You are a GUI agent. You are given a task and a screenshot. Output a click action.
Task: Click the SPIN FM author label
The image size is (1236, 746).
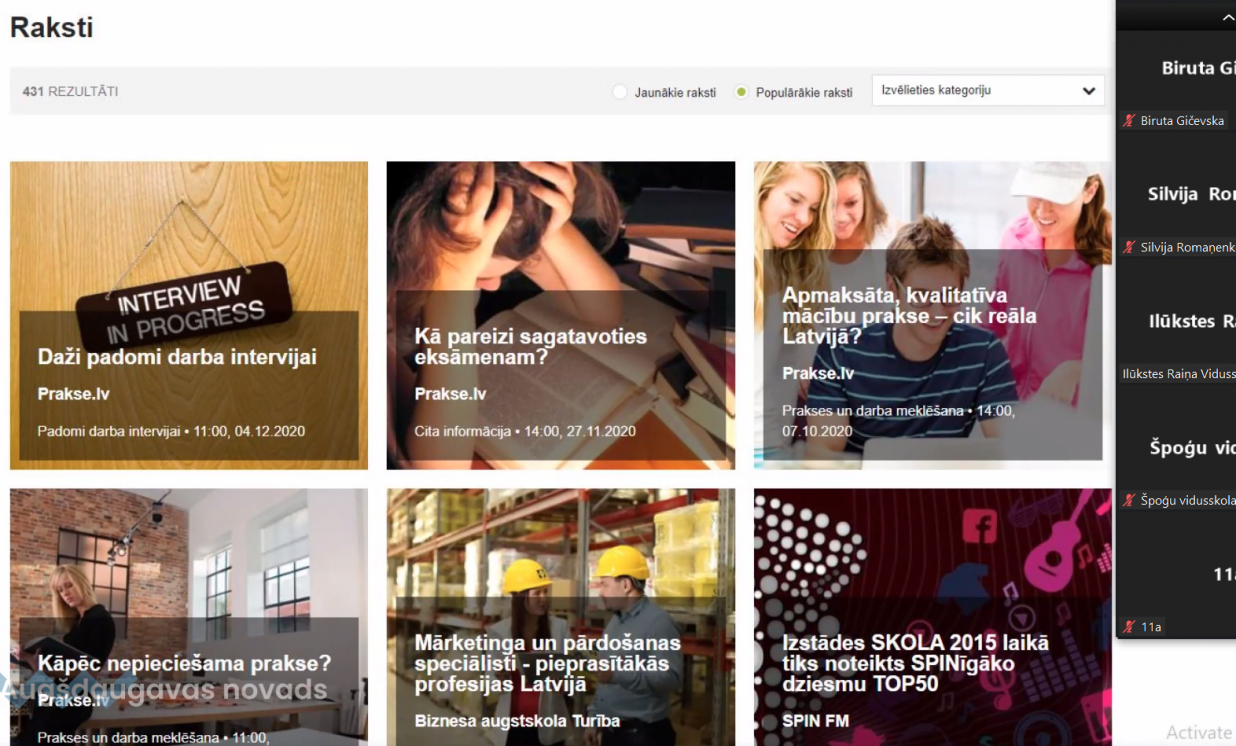(x=815, y=721)
